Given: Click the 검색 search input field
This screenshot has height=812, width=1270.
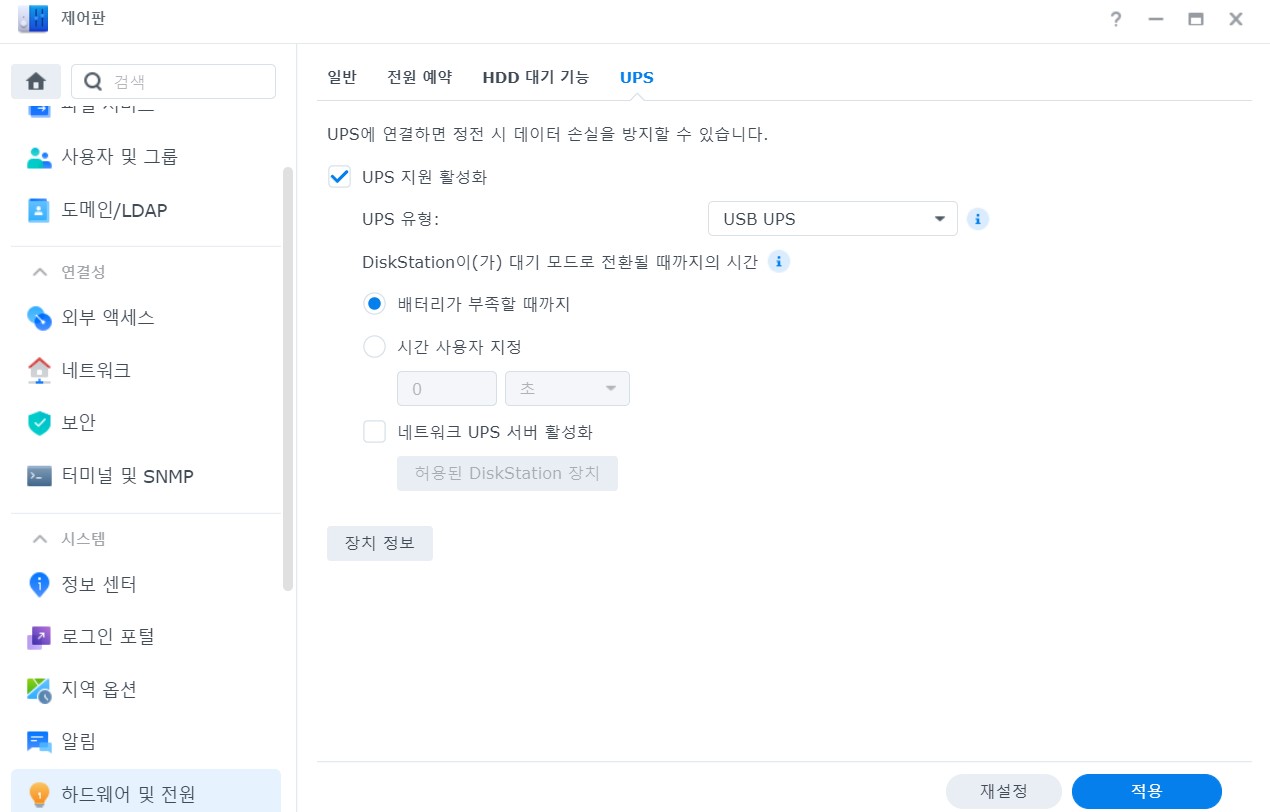Looking at the screenshot, I should point(173,82).
